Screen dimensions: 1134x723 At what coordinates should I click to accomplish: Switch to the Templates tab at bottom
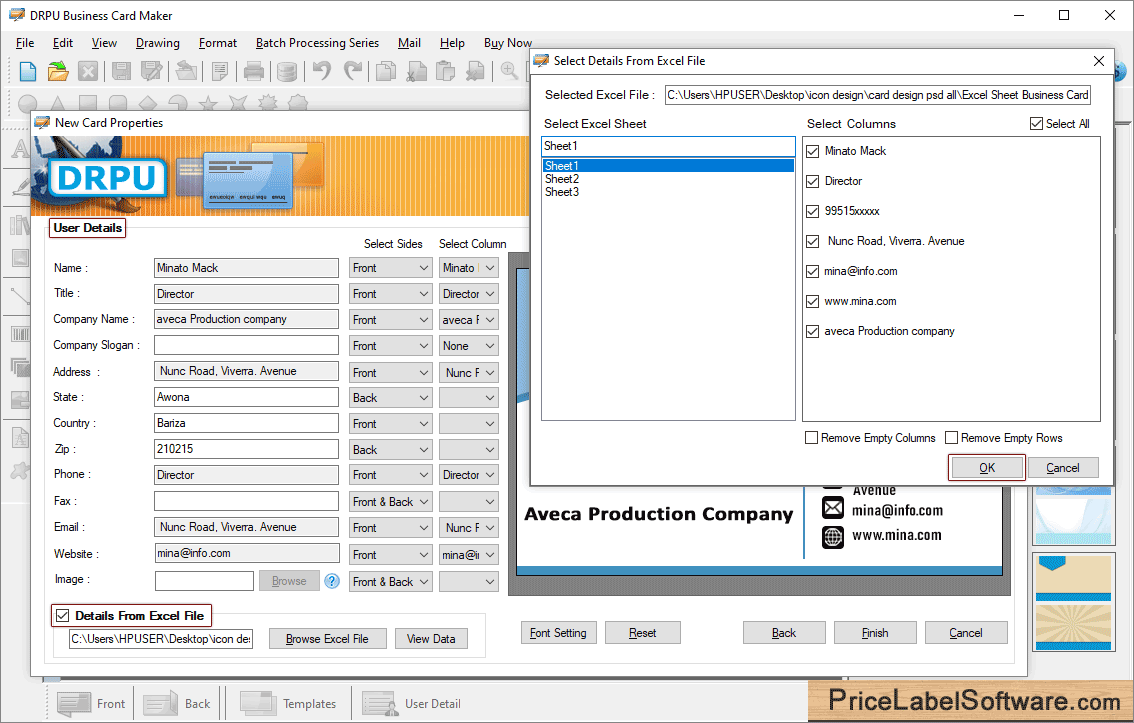pyautogui.click(x=288, y=703)
